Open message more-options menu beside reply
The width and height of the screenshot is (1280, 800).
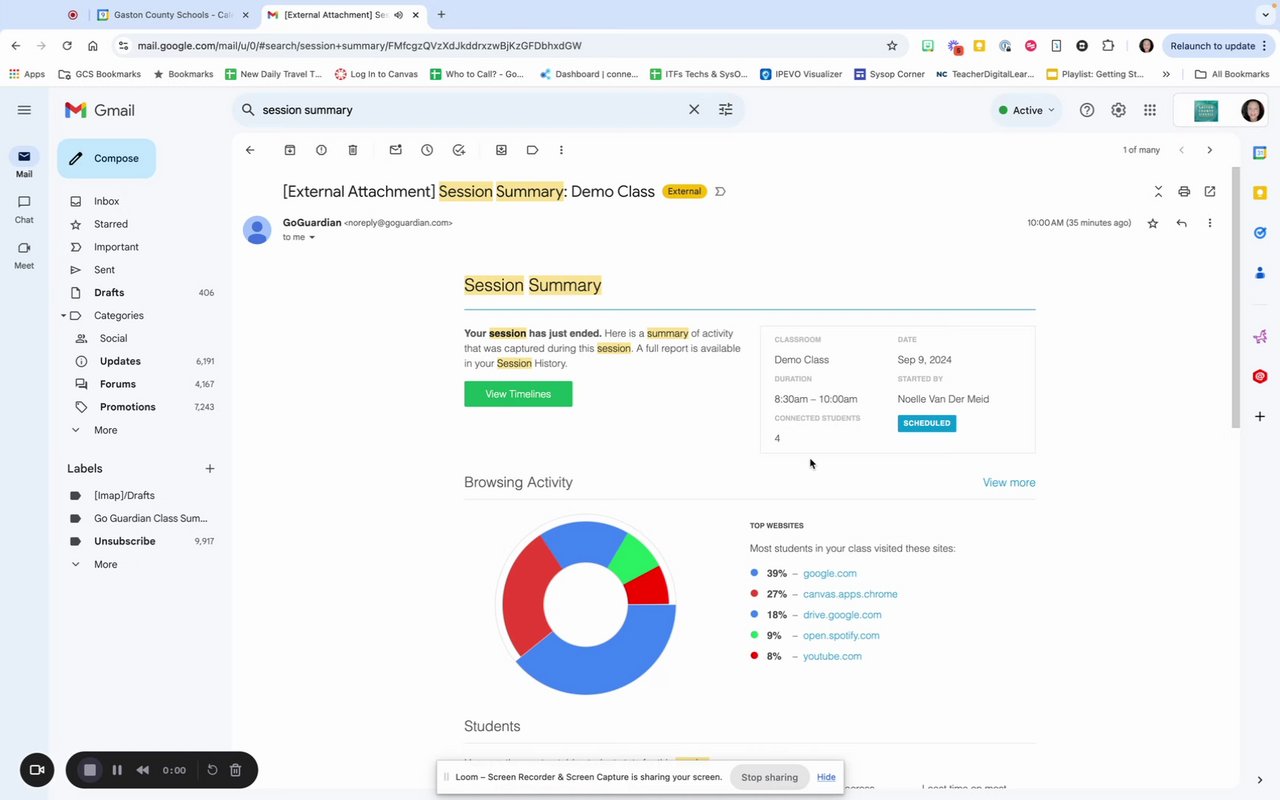click(x=1210, y=223)
